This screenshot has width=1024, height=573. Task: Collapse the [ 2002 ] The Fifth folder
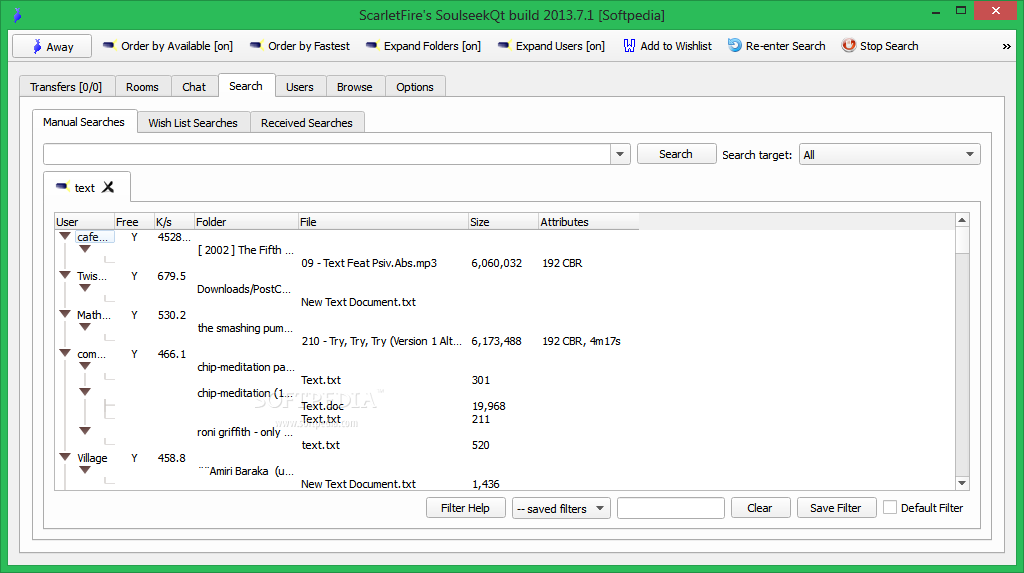click(85, 249)
